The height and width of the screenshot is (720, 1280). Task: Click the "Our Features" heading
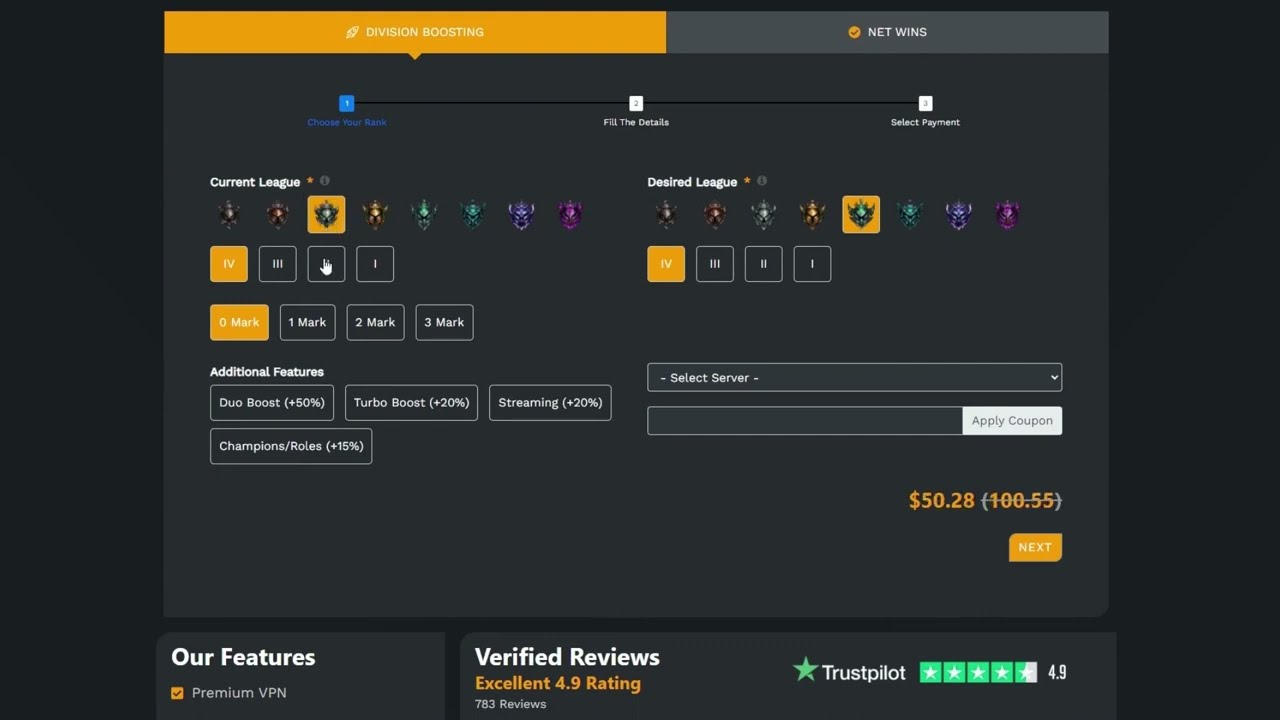coord(243,657)
